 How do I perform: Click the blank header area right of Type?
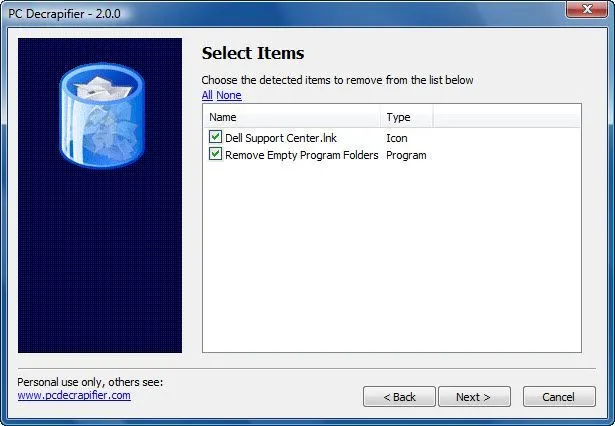pyautogui.click(x=507, y=117)
